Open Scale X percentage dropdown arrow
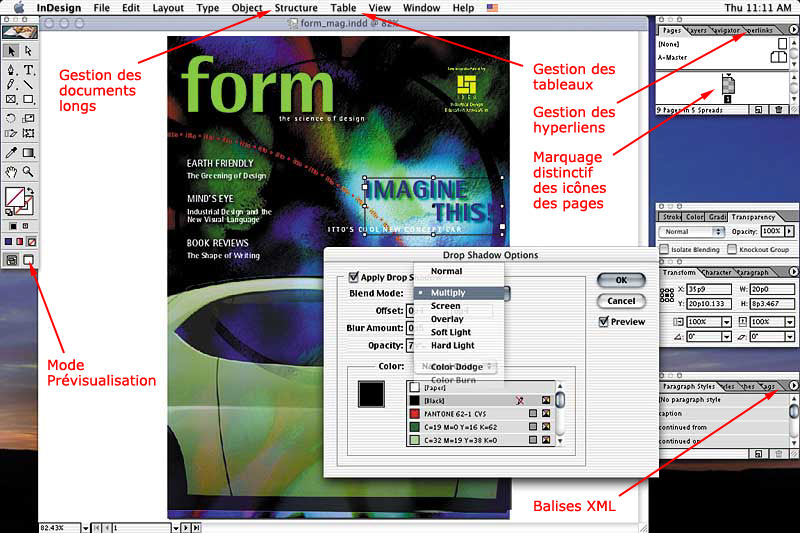This screenshot has height=533, width=800. click(726, 322)
